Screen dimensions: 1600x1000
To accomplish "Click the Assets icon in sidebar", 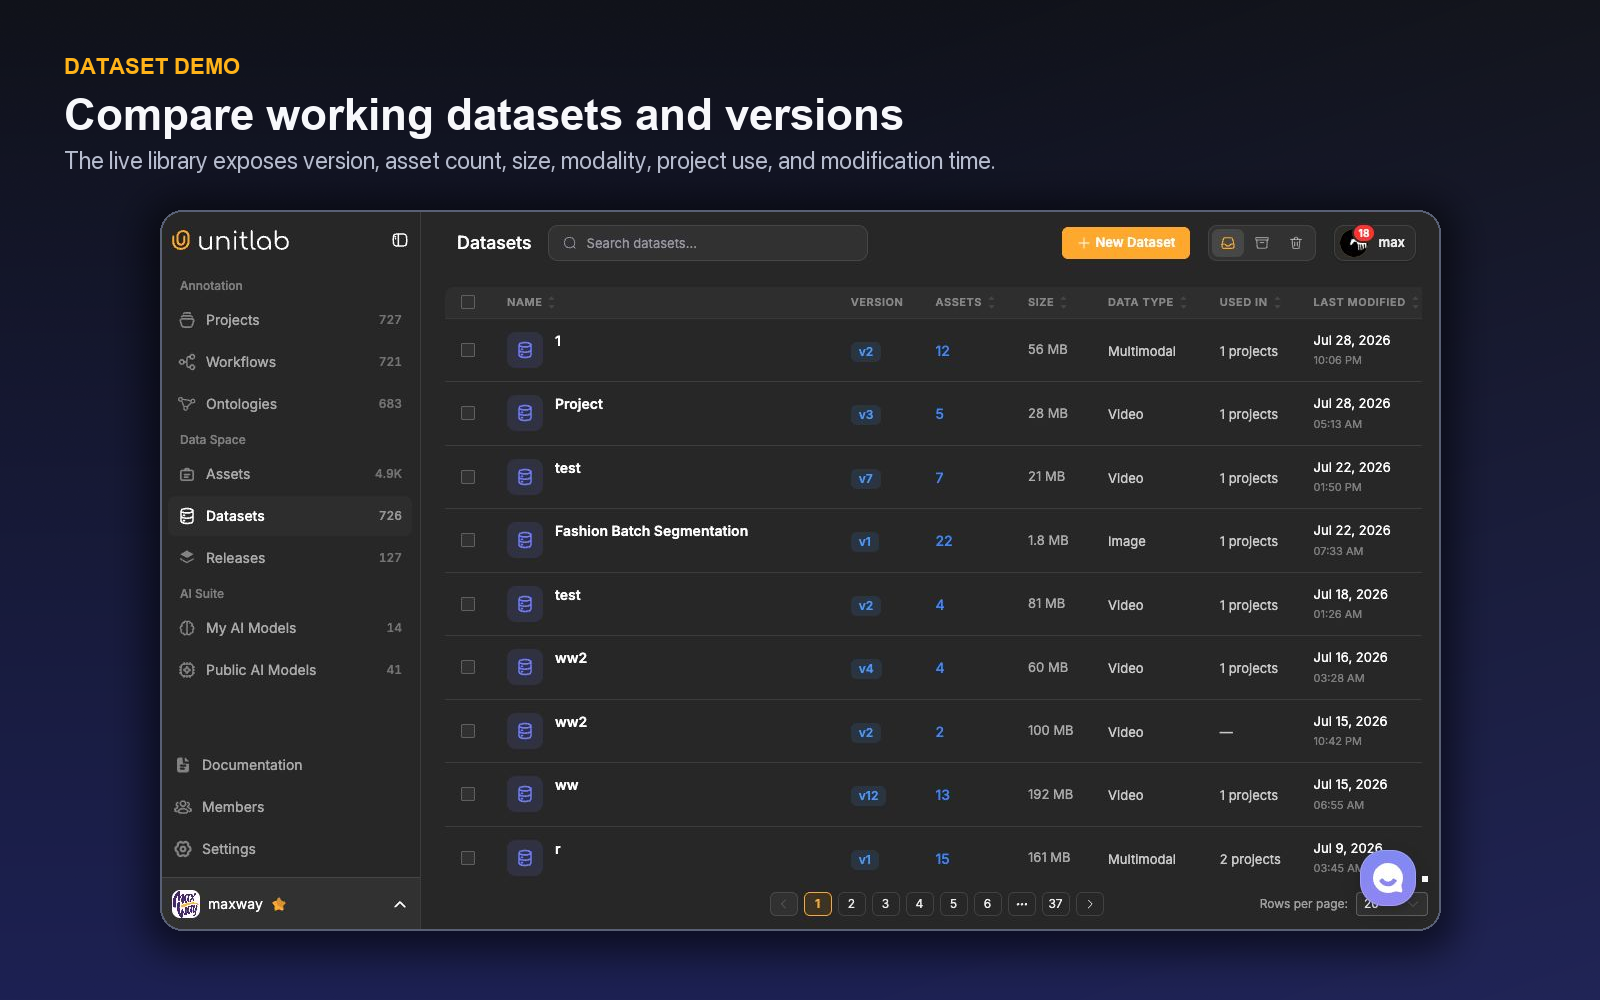I will 187,474.
